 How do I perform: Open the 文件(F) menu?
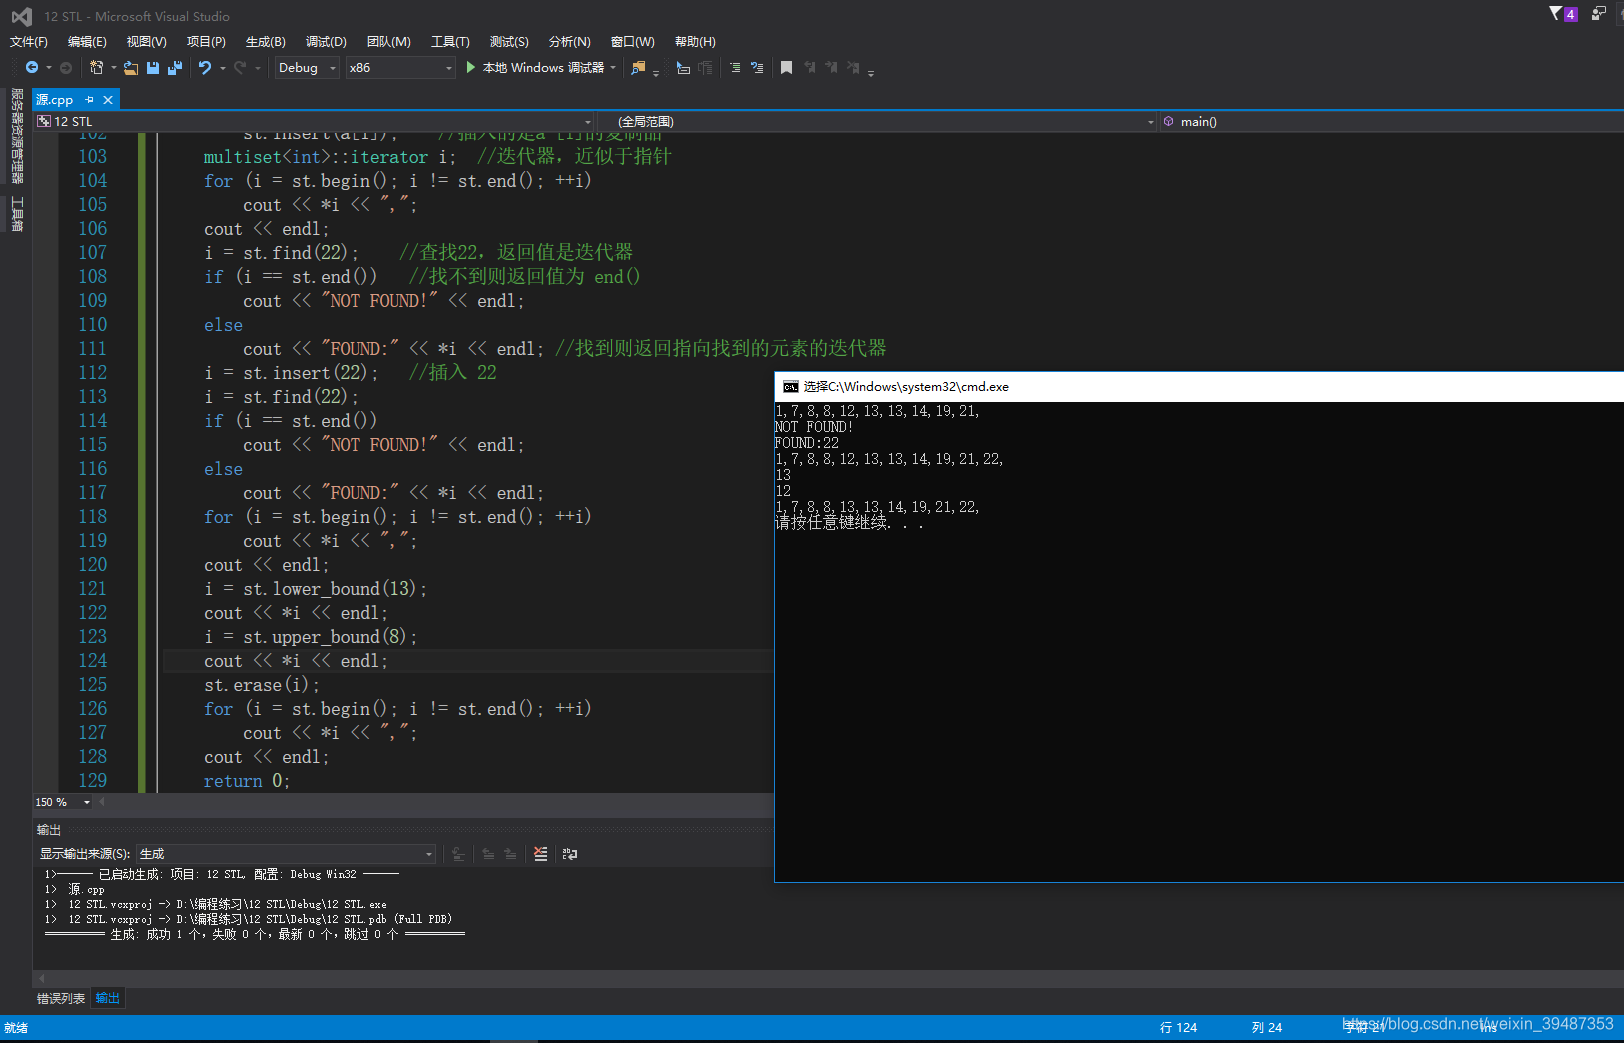click(x=28, y=41)
